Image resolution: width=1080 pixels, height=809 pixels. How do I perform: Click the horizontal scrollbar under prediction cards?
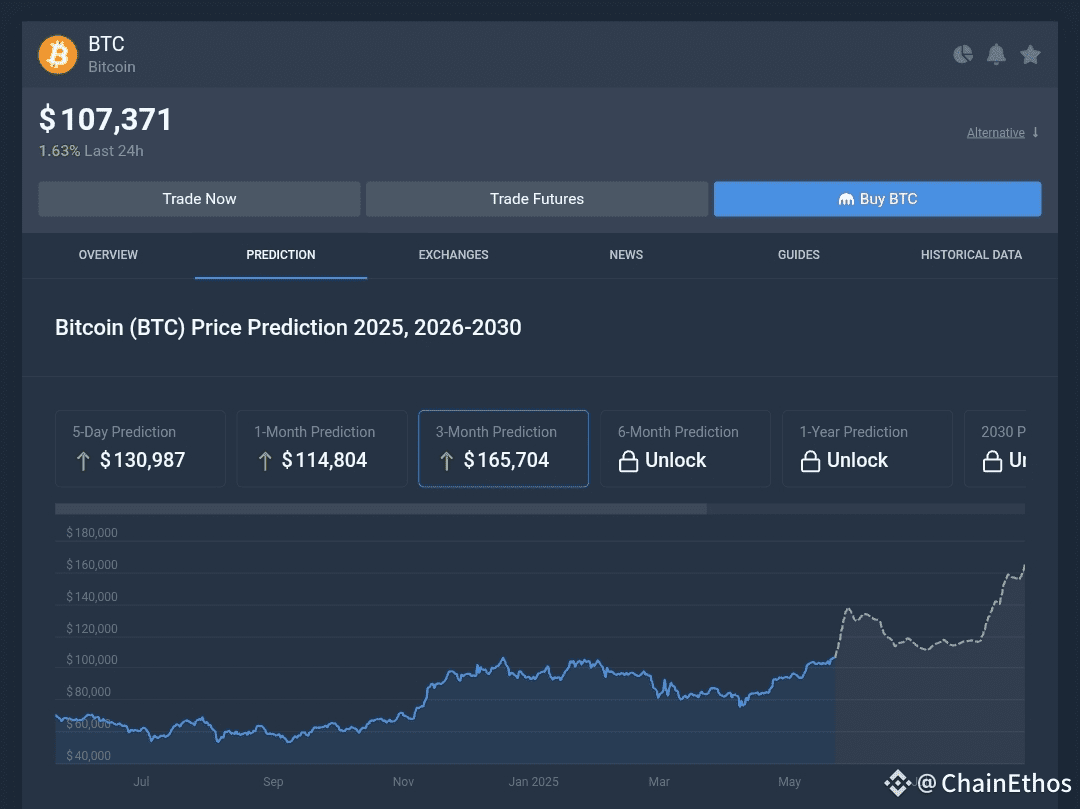tap(381, 509)
